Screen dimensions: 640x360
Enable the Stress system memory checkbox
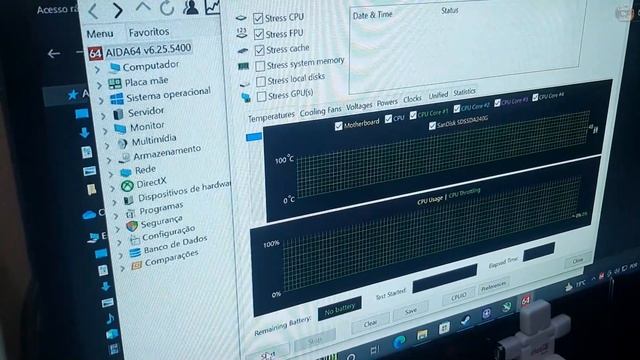pos(260,66)
